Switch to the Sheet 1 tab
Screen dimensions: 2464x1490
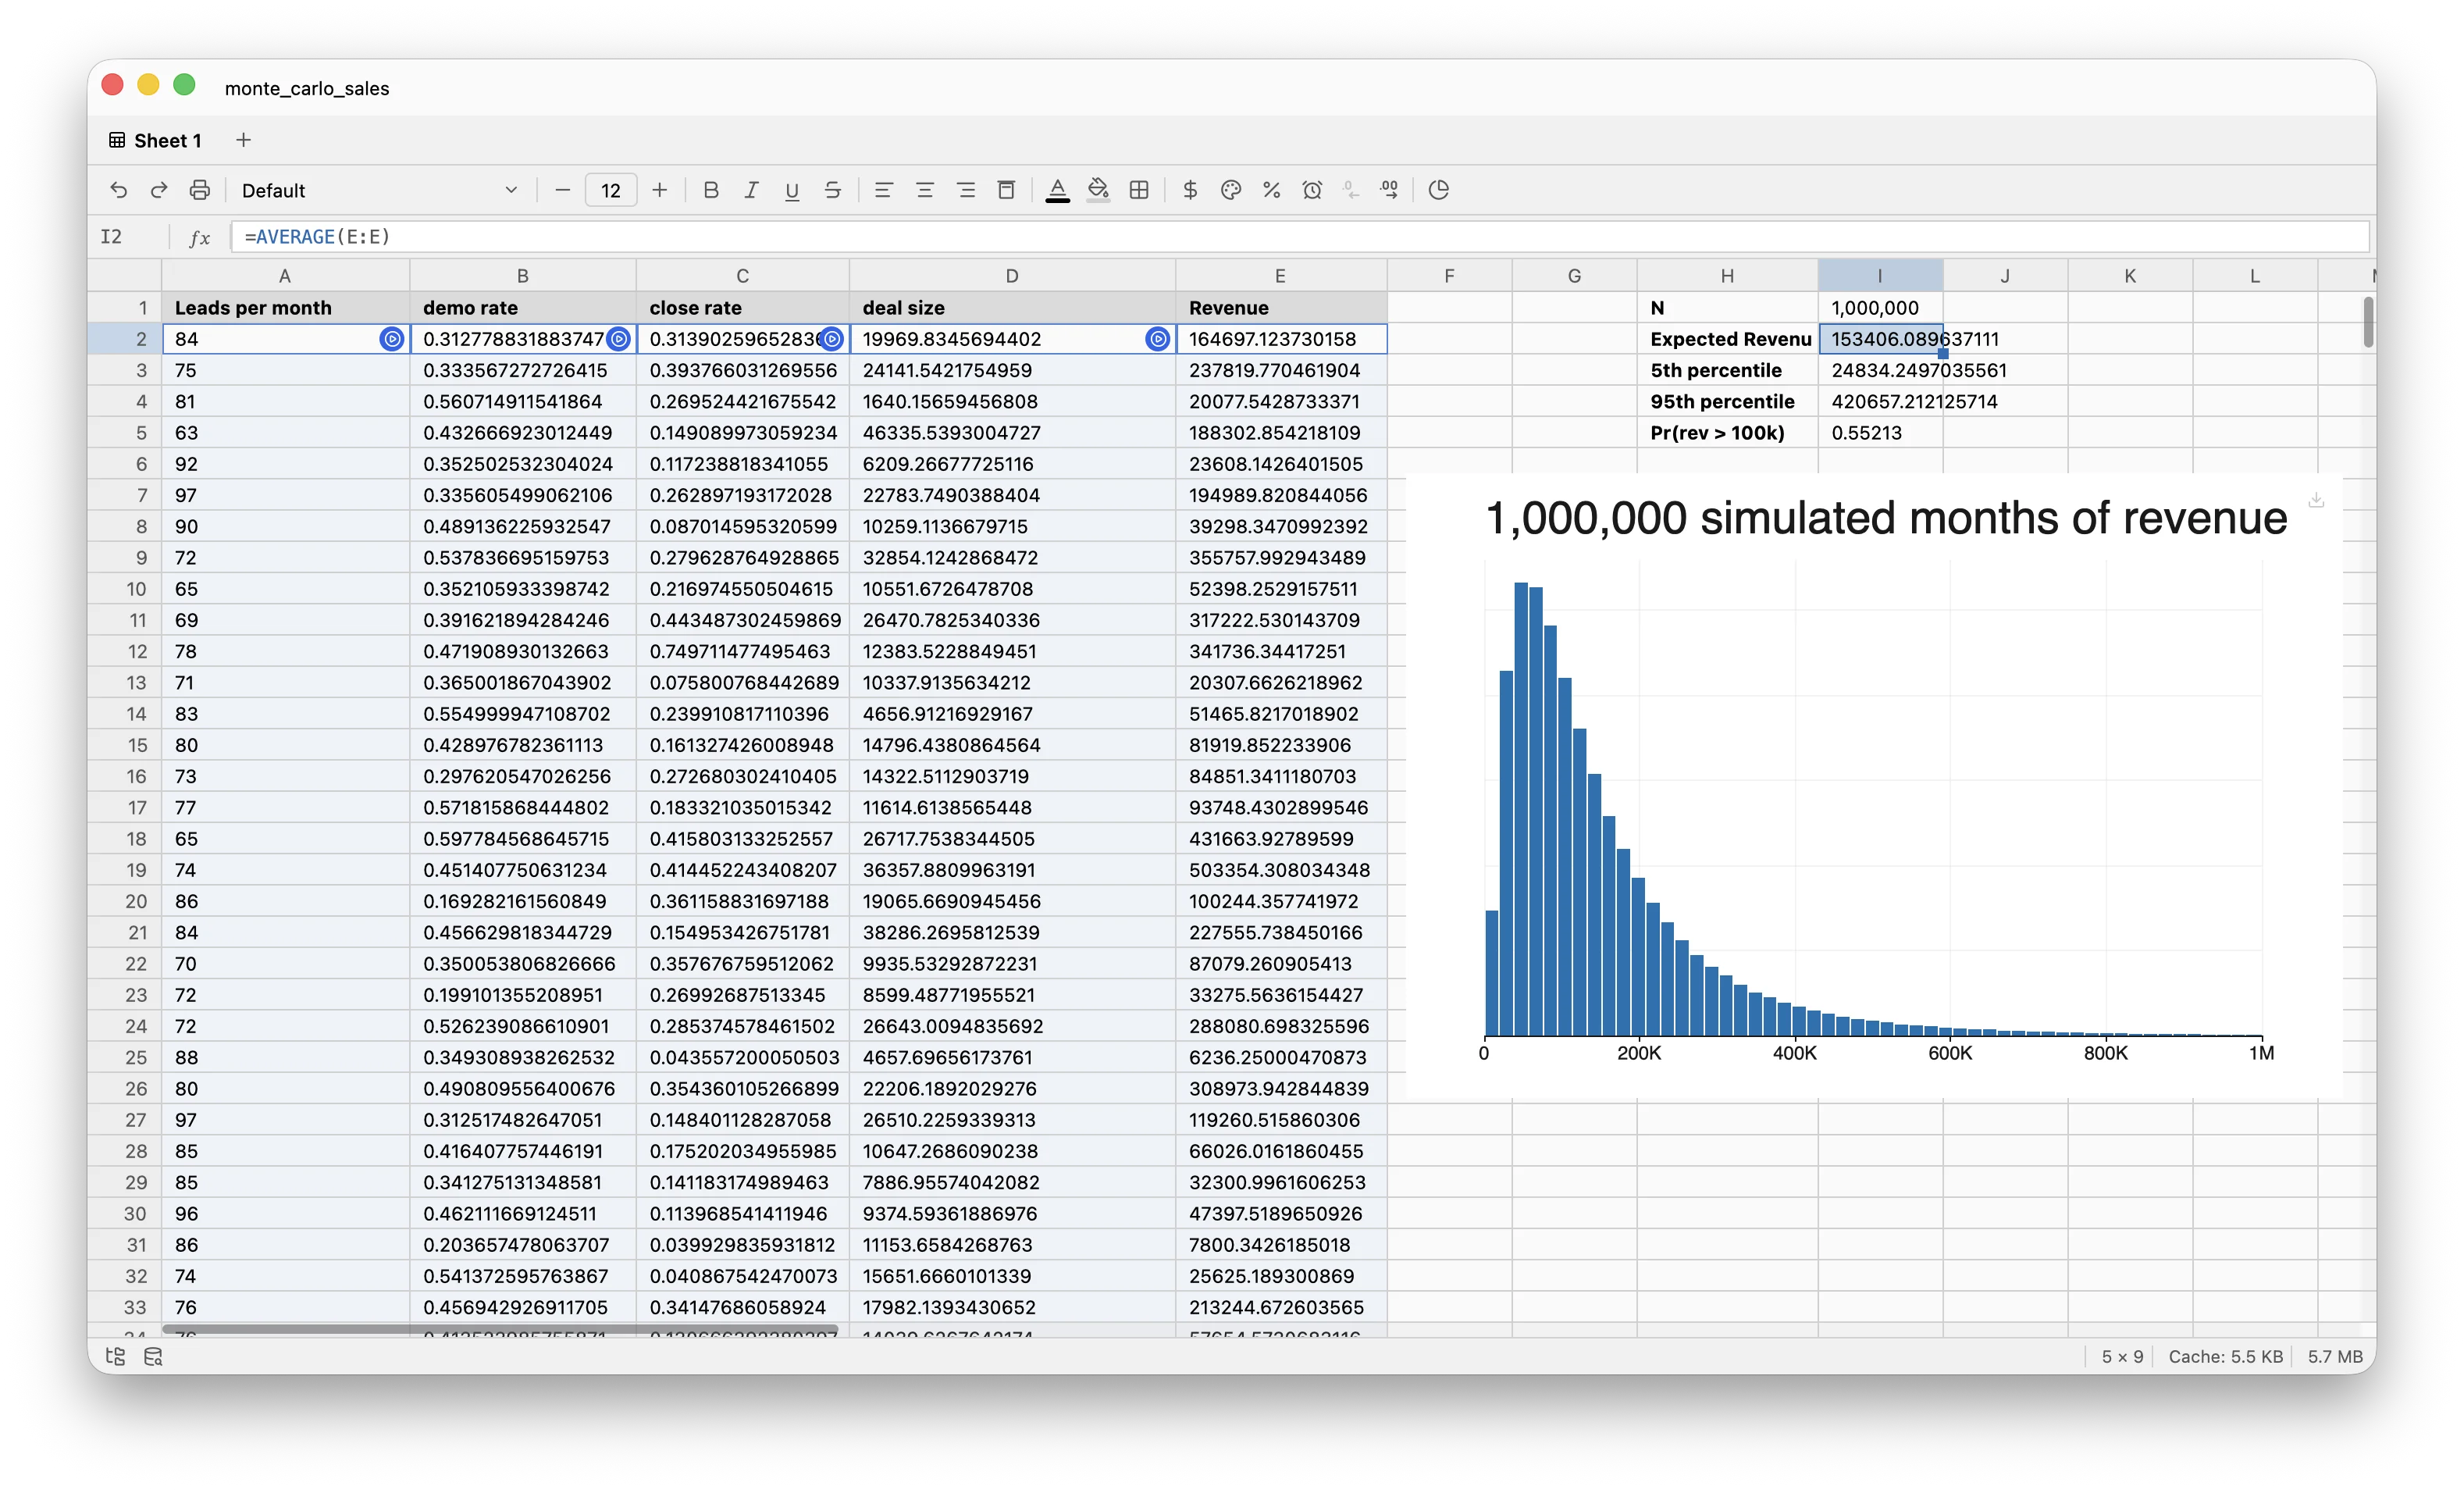[156, 140]
